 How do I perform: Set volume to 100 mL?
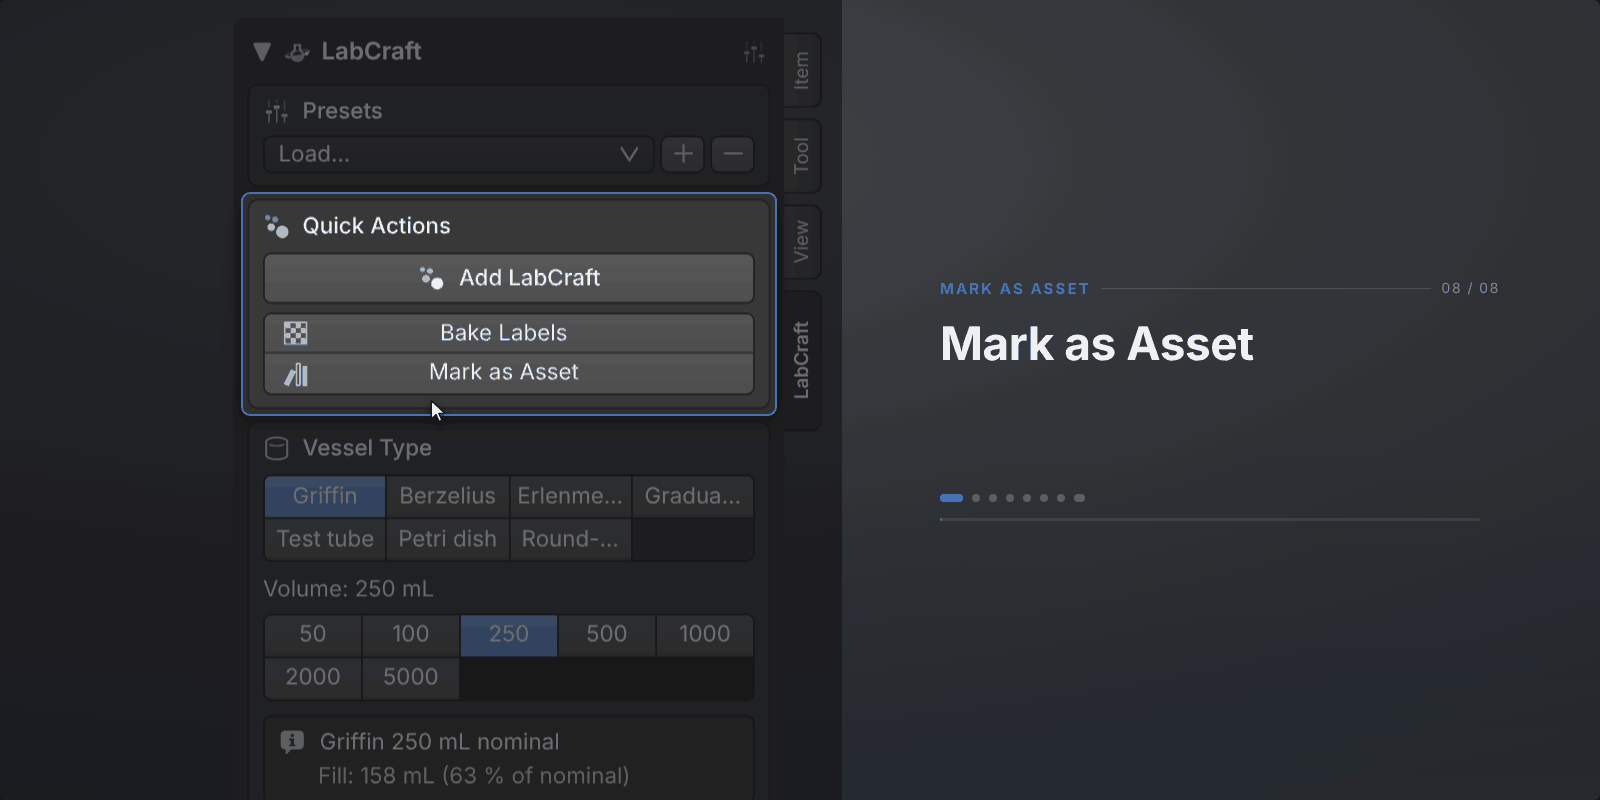[x=411, y=634]
